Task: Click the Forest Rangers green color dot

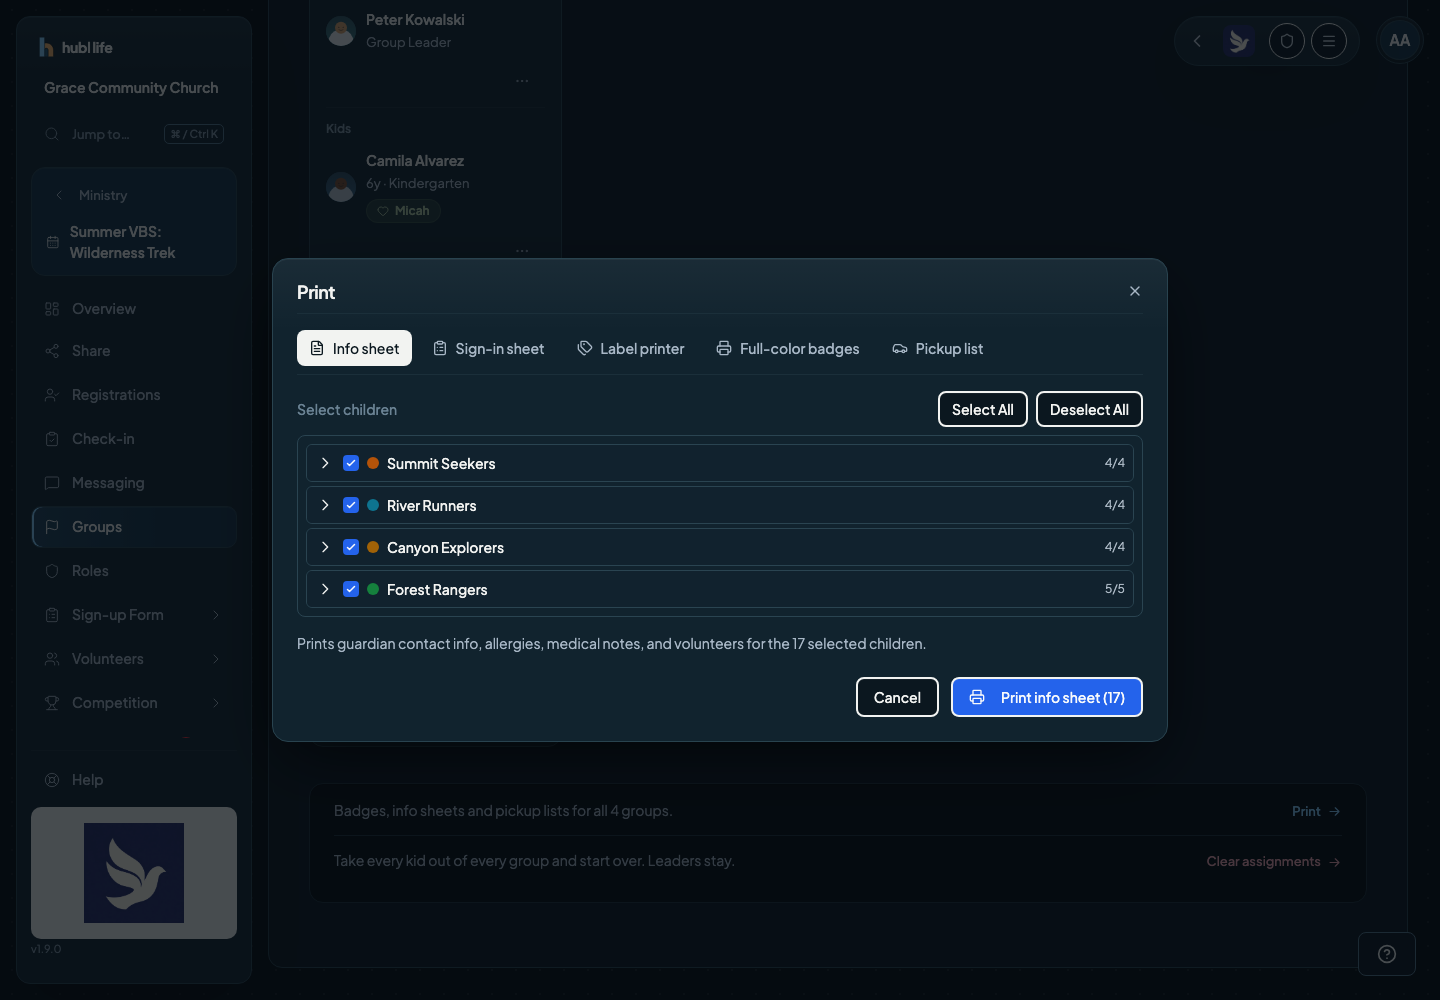Action: (x=373, y=589)
